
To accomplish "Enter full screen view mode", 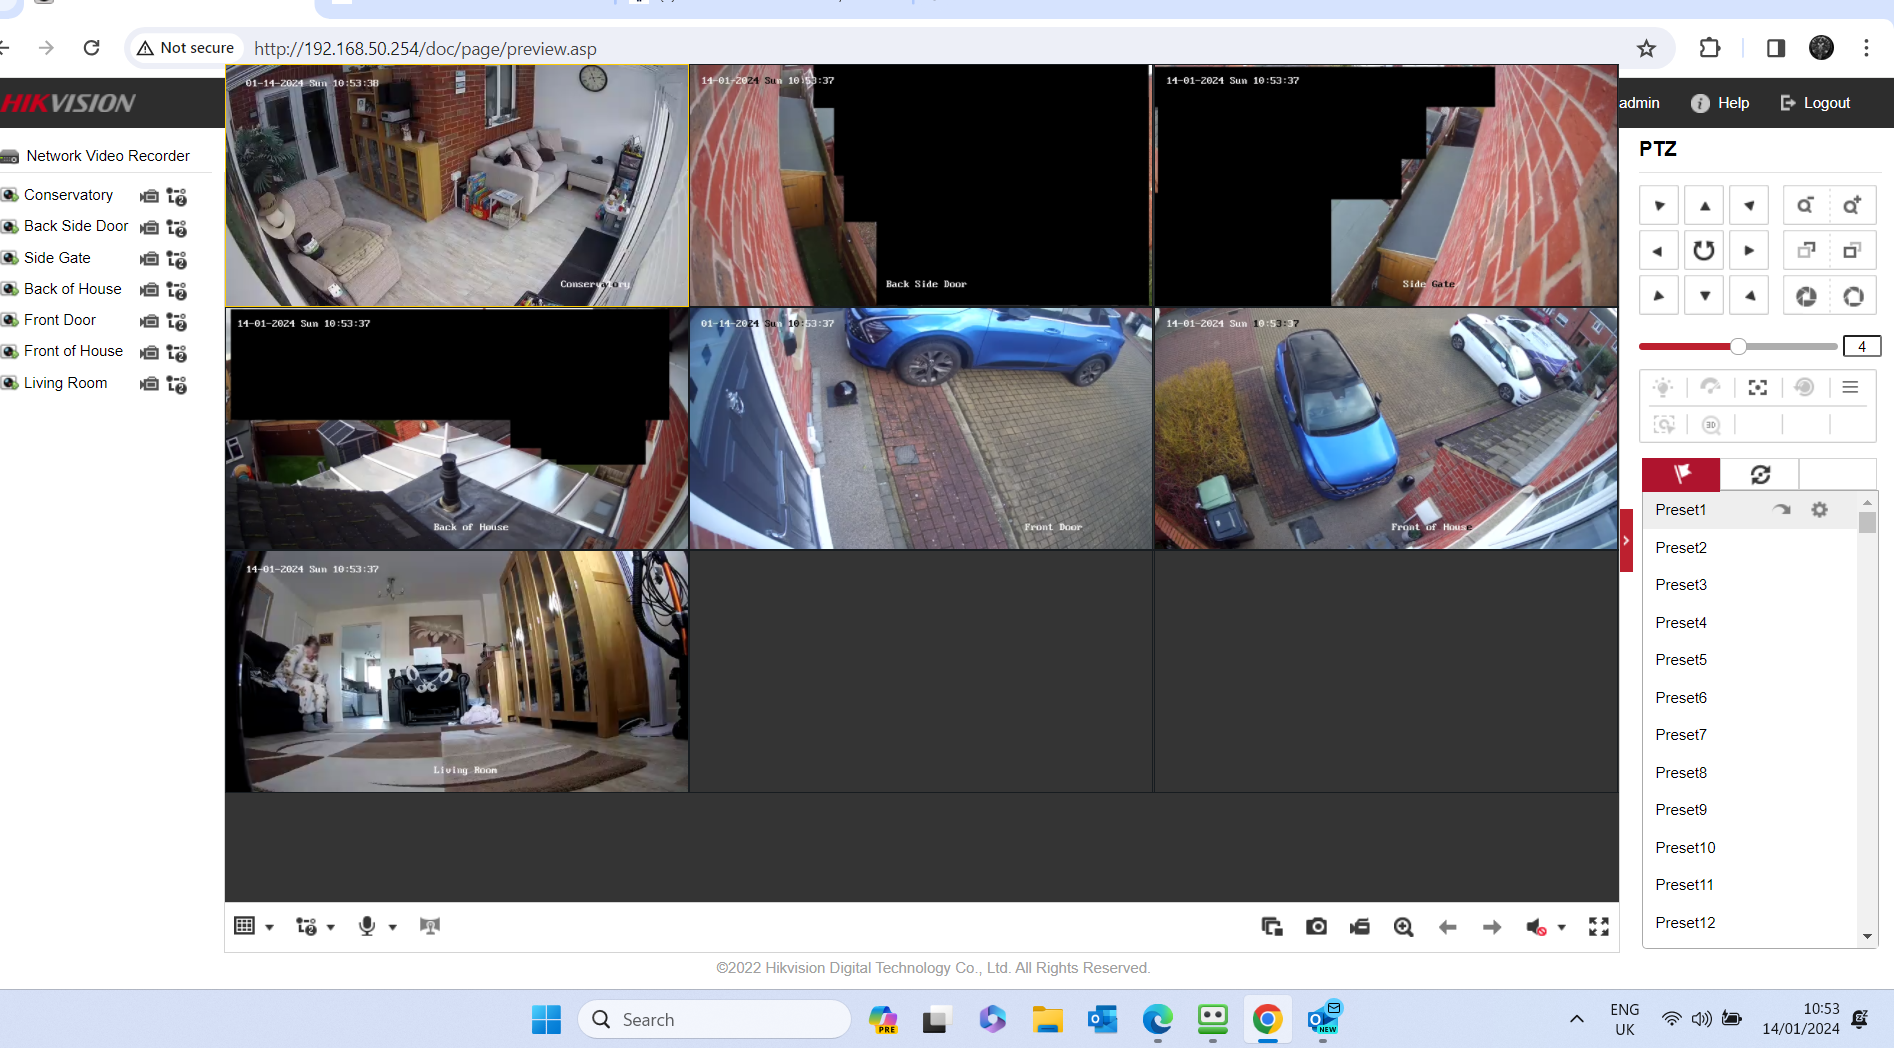I will (x=1598, y=927).
